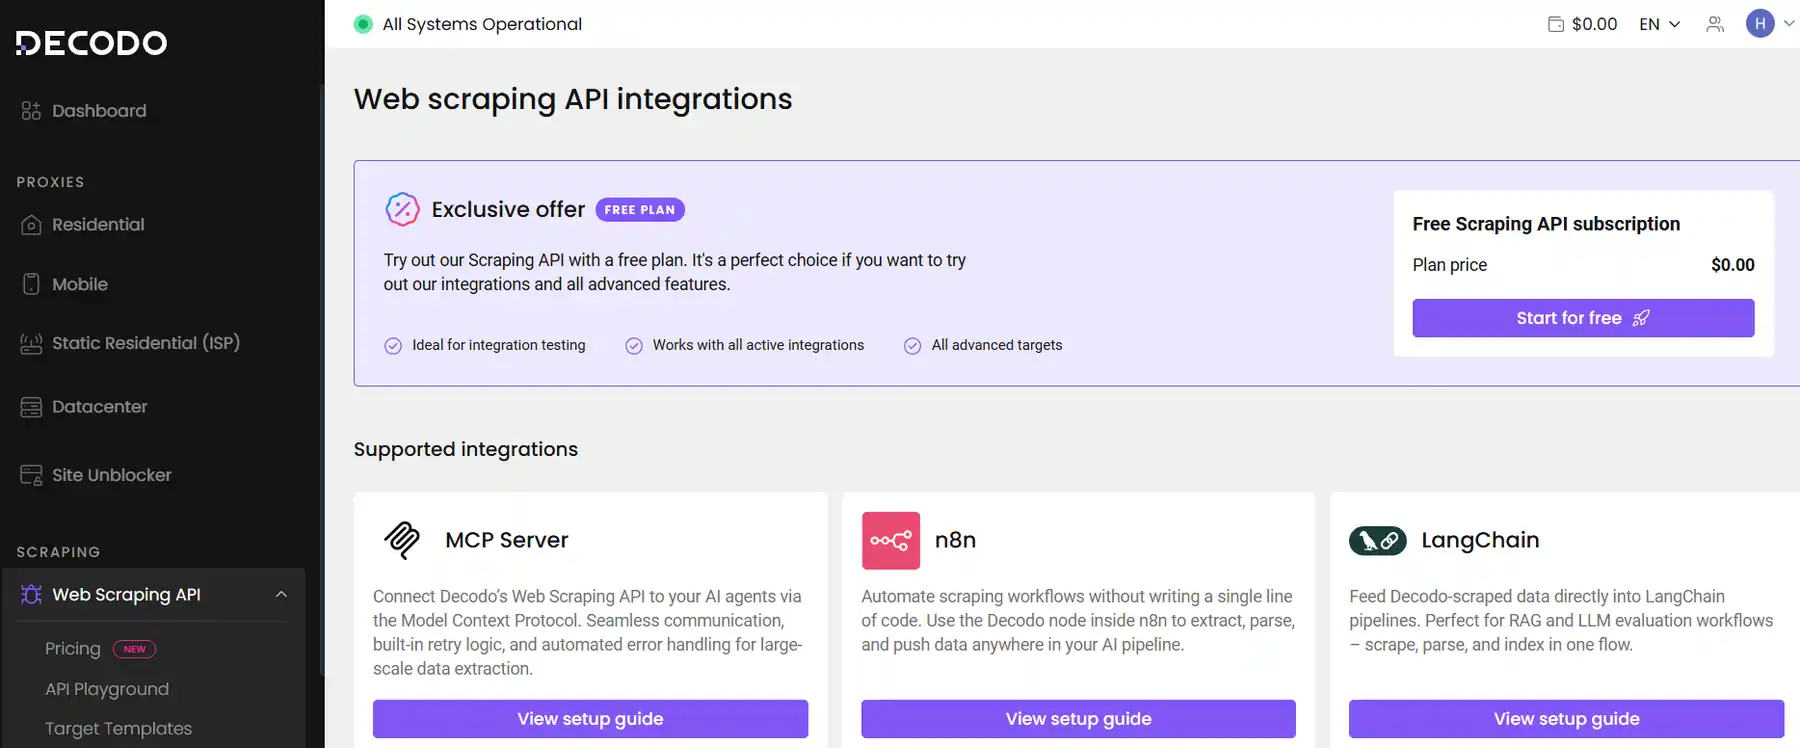Click the MCP Server logo icon

402,540
